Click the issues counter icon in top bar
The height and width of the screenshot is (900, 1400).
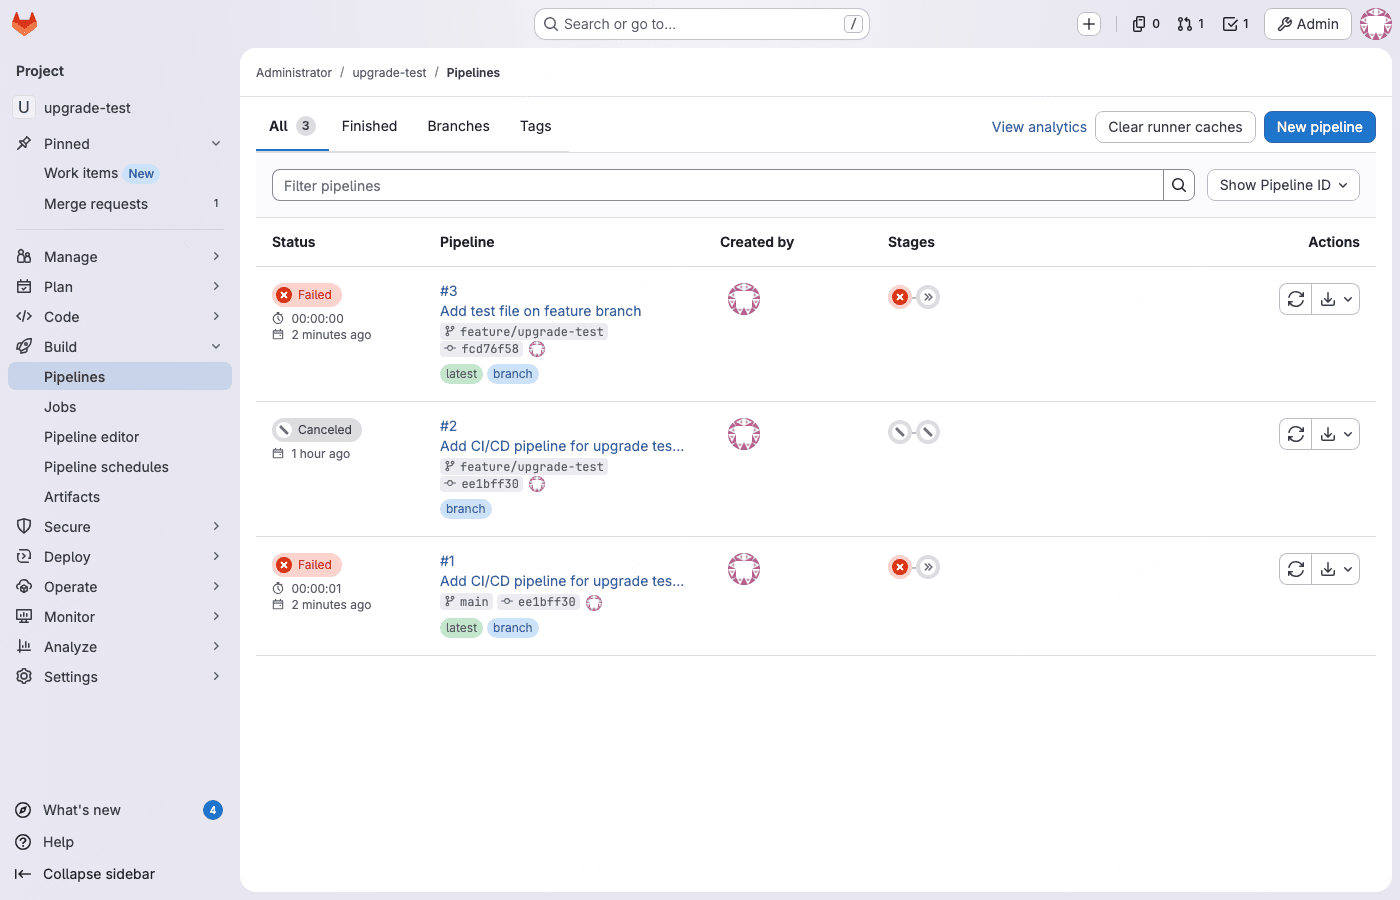coord(1138,23)
